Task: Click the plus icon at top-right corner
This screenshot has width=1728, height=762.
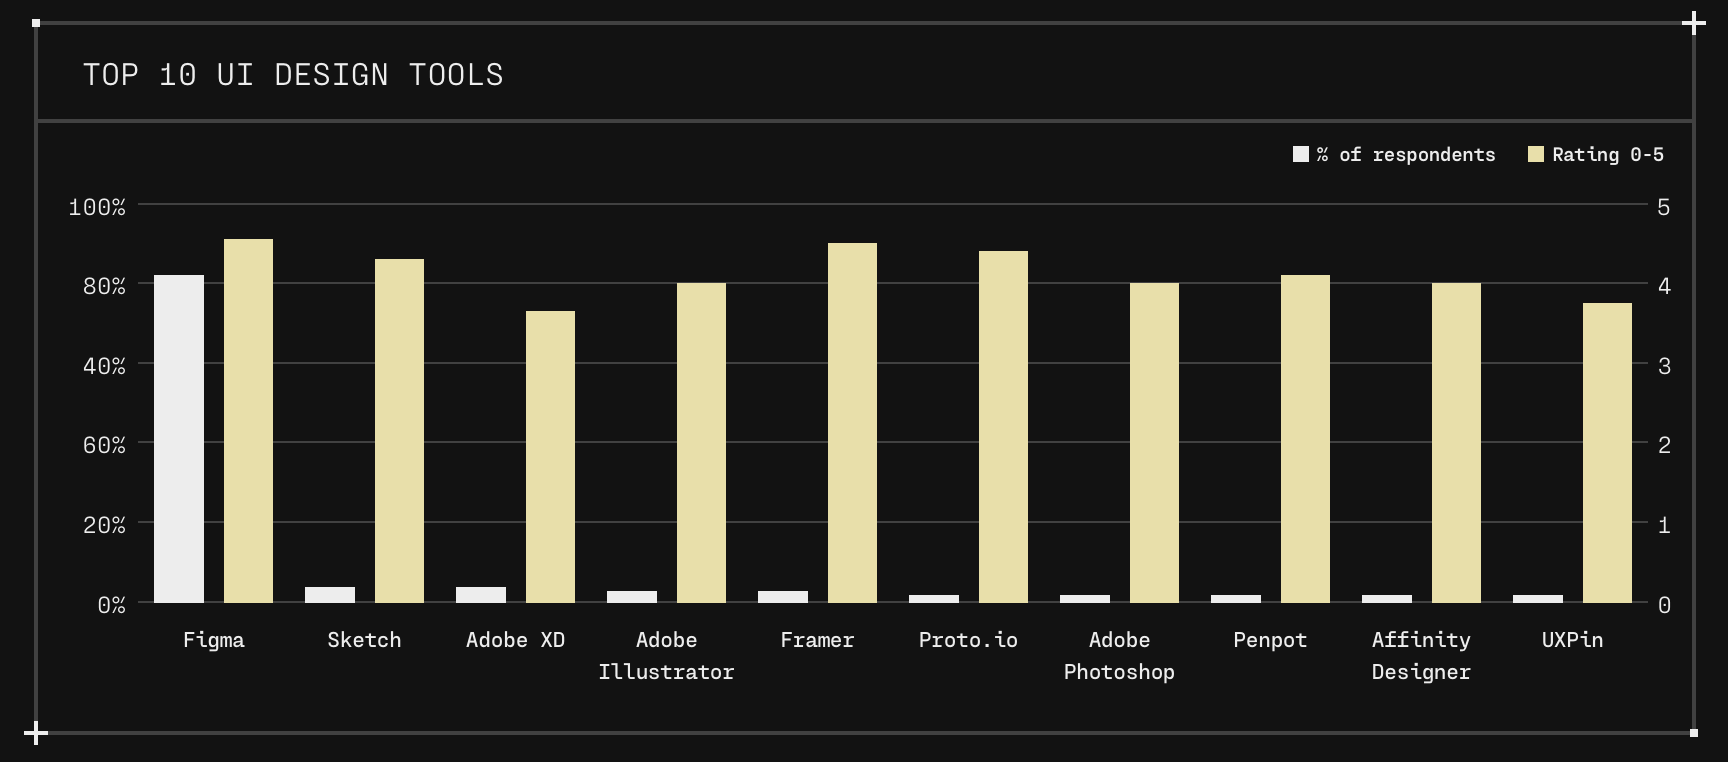Action: point(1693,23)
